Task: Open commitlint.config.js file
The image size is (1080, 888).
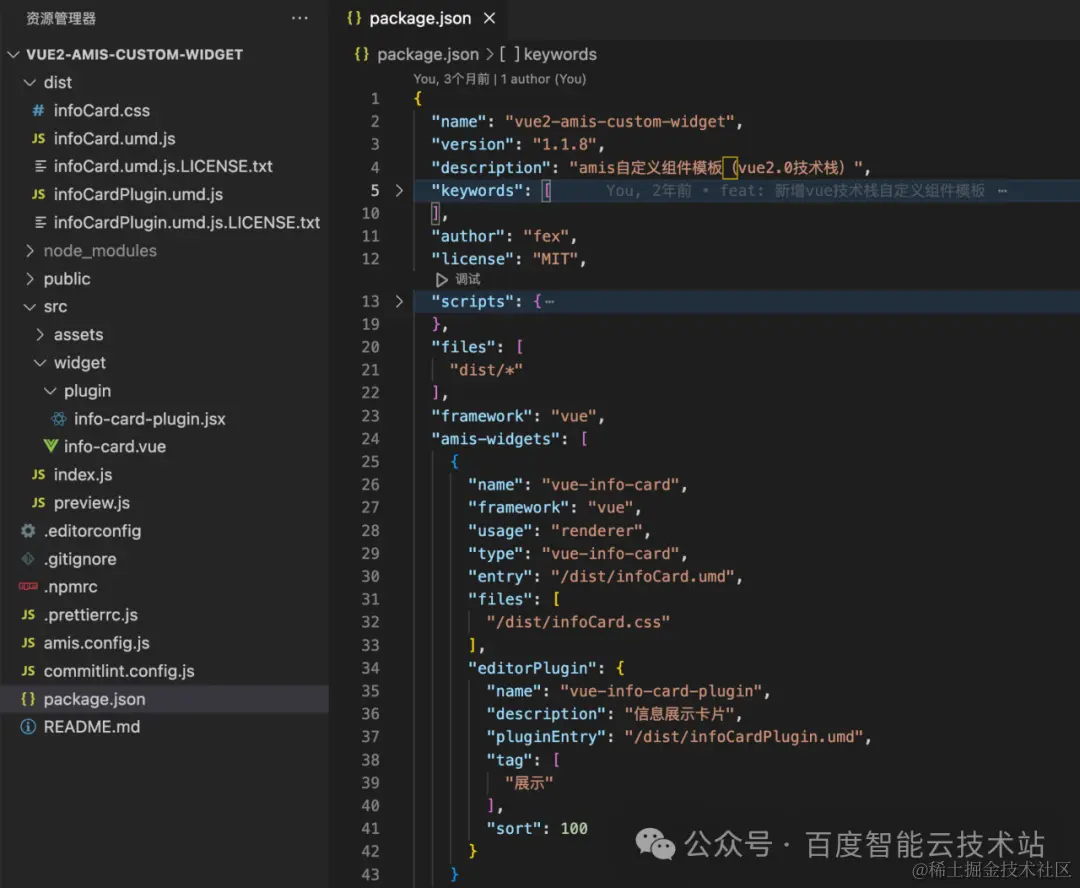Action: click(x=119, y=671)
